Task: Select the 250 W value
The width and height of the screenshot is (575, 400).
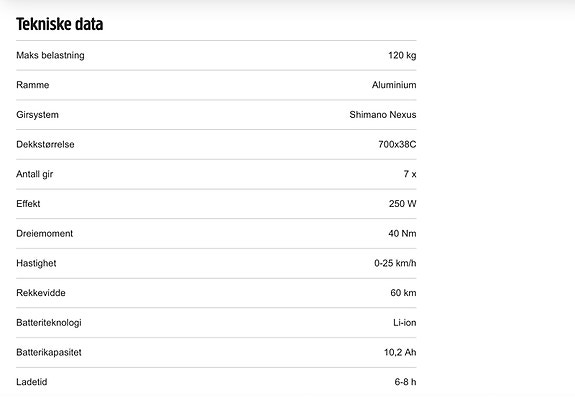Action: (x=403, y=204)
